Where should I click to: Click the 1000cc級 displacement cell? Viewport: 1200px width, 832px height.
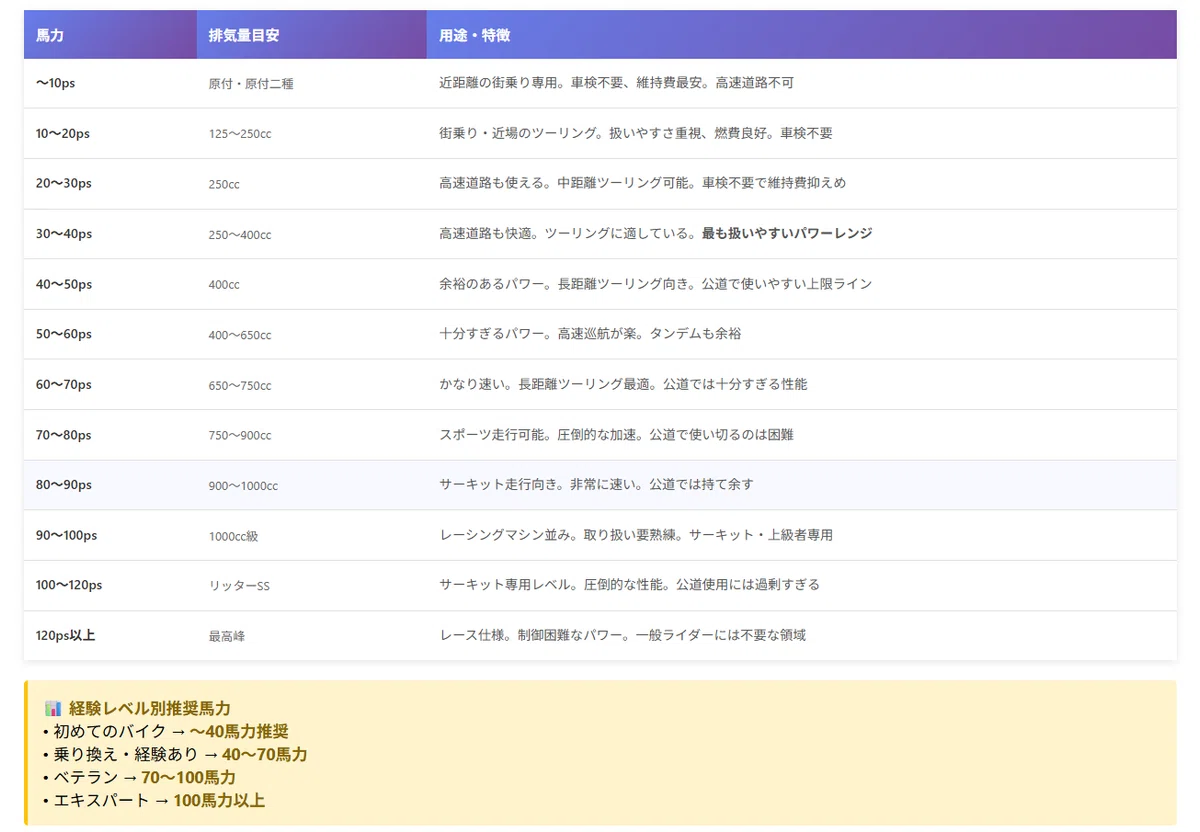pos(312,536)
